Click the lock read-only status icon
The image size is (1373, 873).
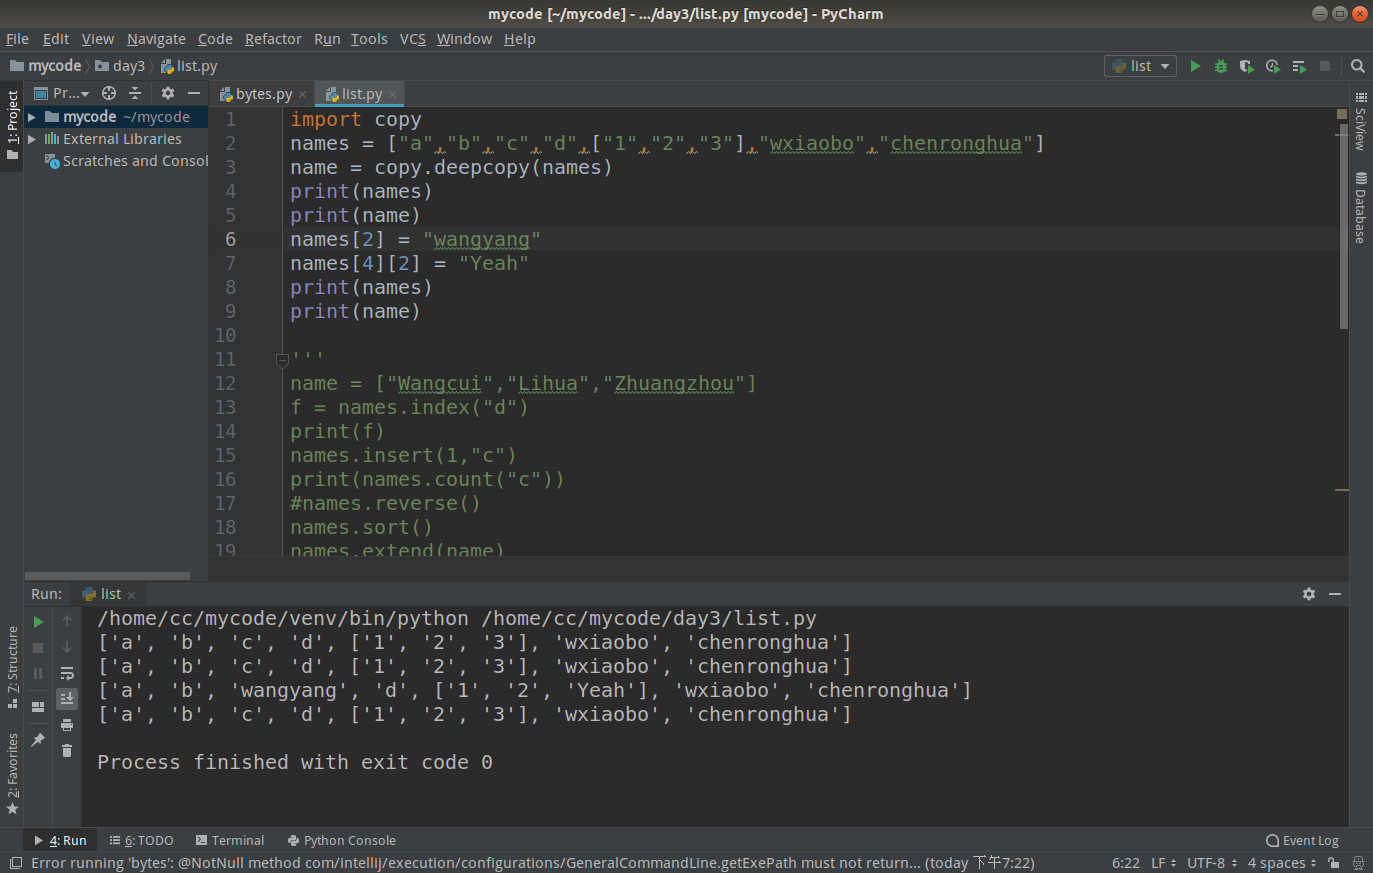point(1334,863)
